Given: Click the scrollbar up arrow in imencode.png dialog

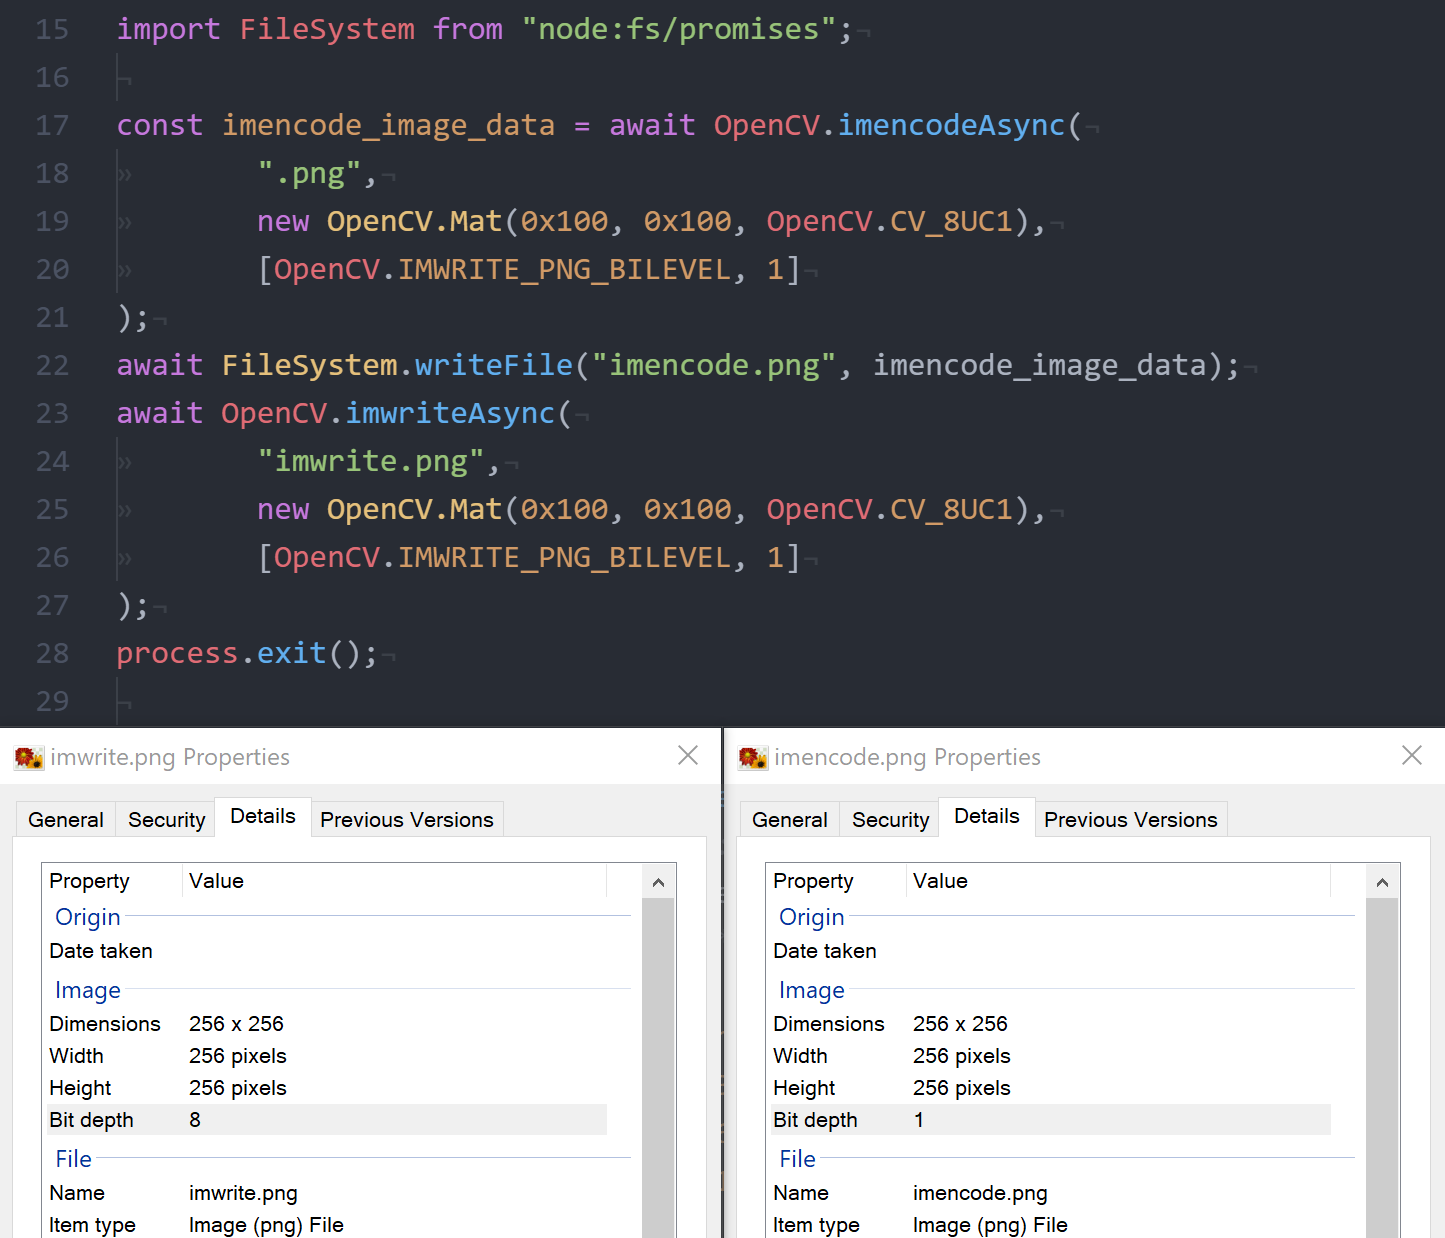Looking at the screenshot, I should tap(1383, 881).
